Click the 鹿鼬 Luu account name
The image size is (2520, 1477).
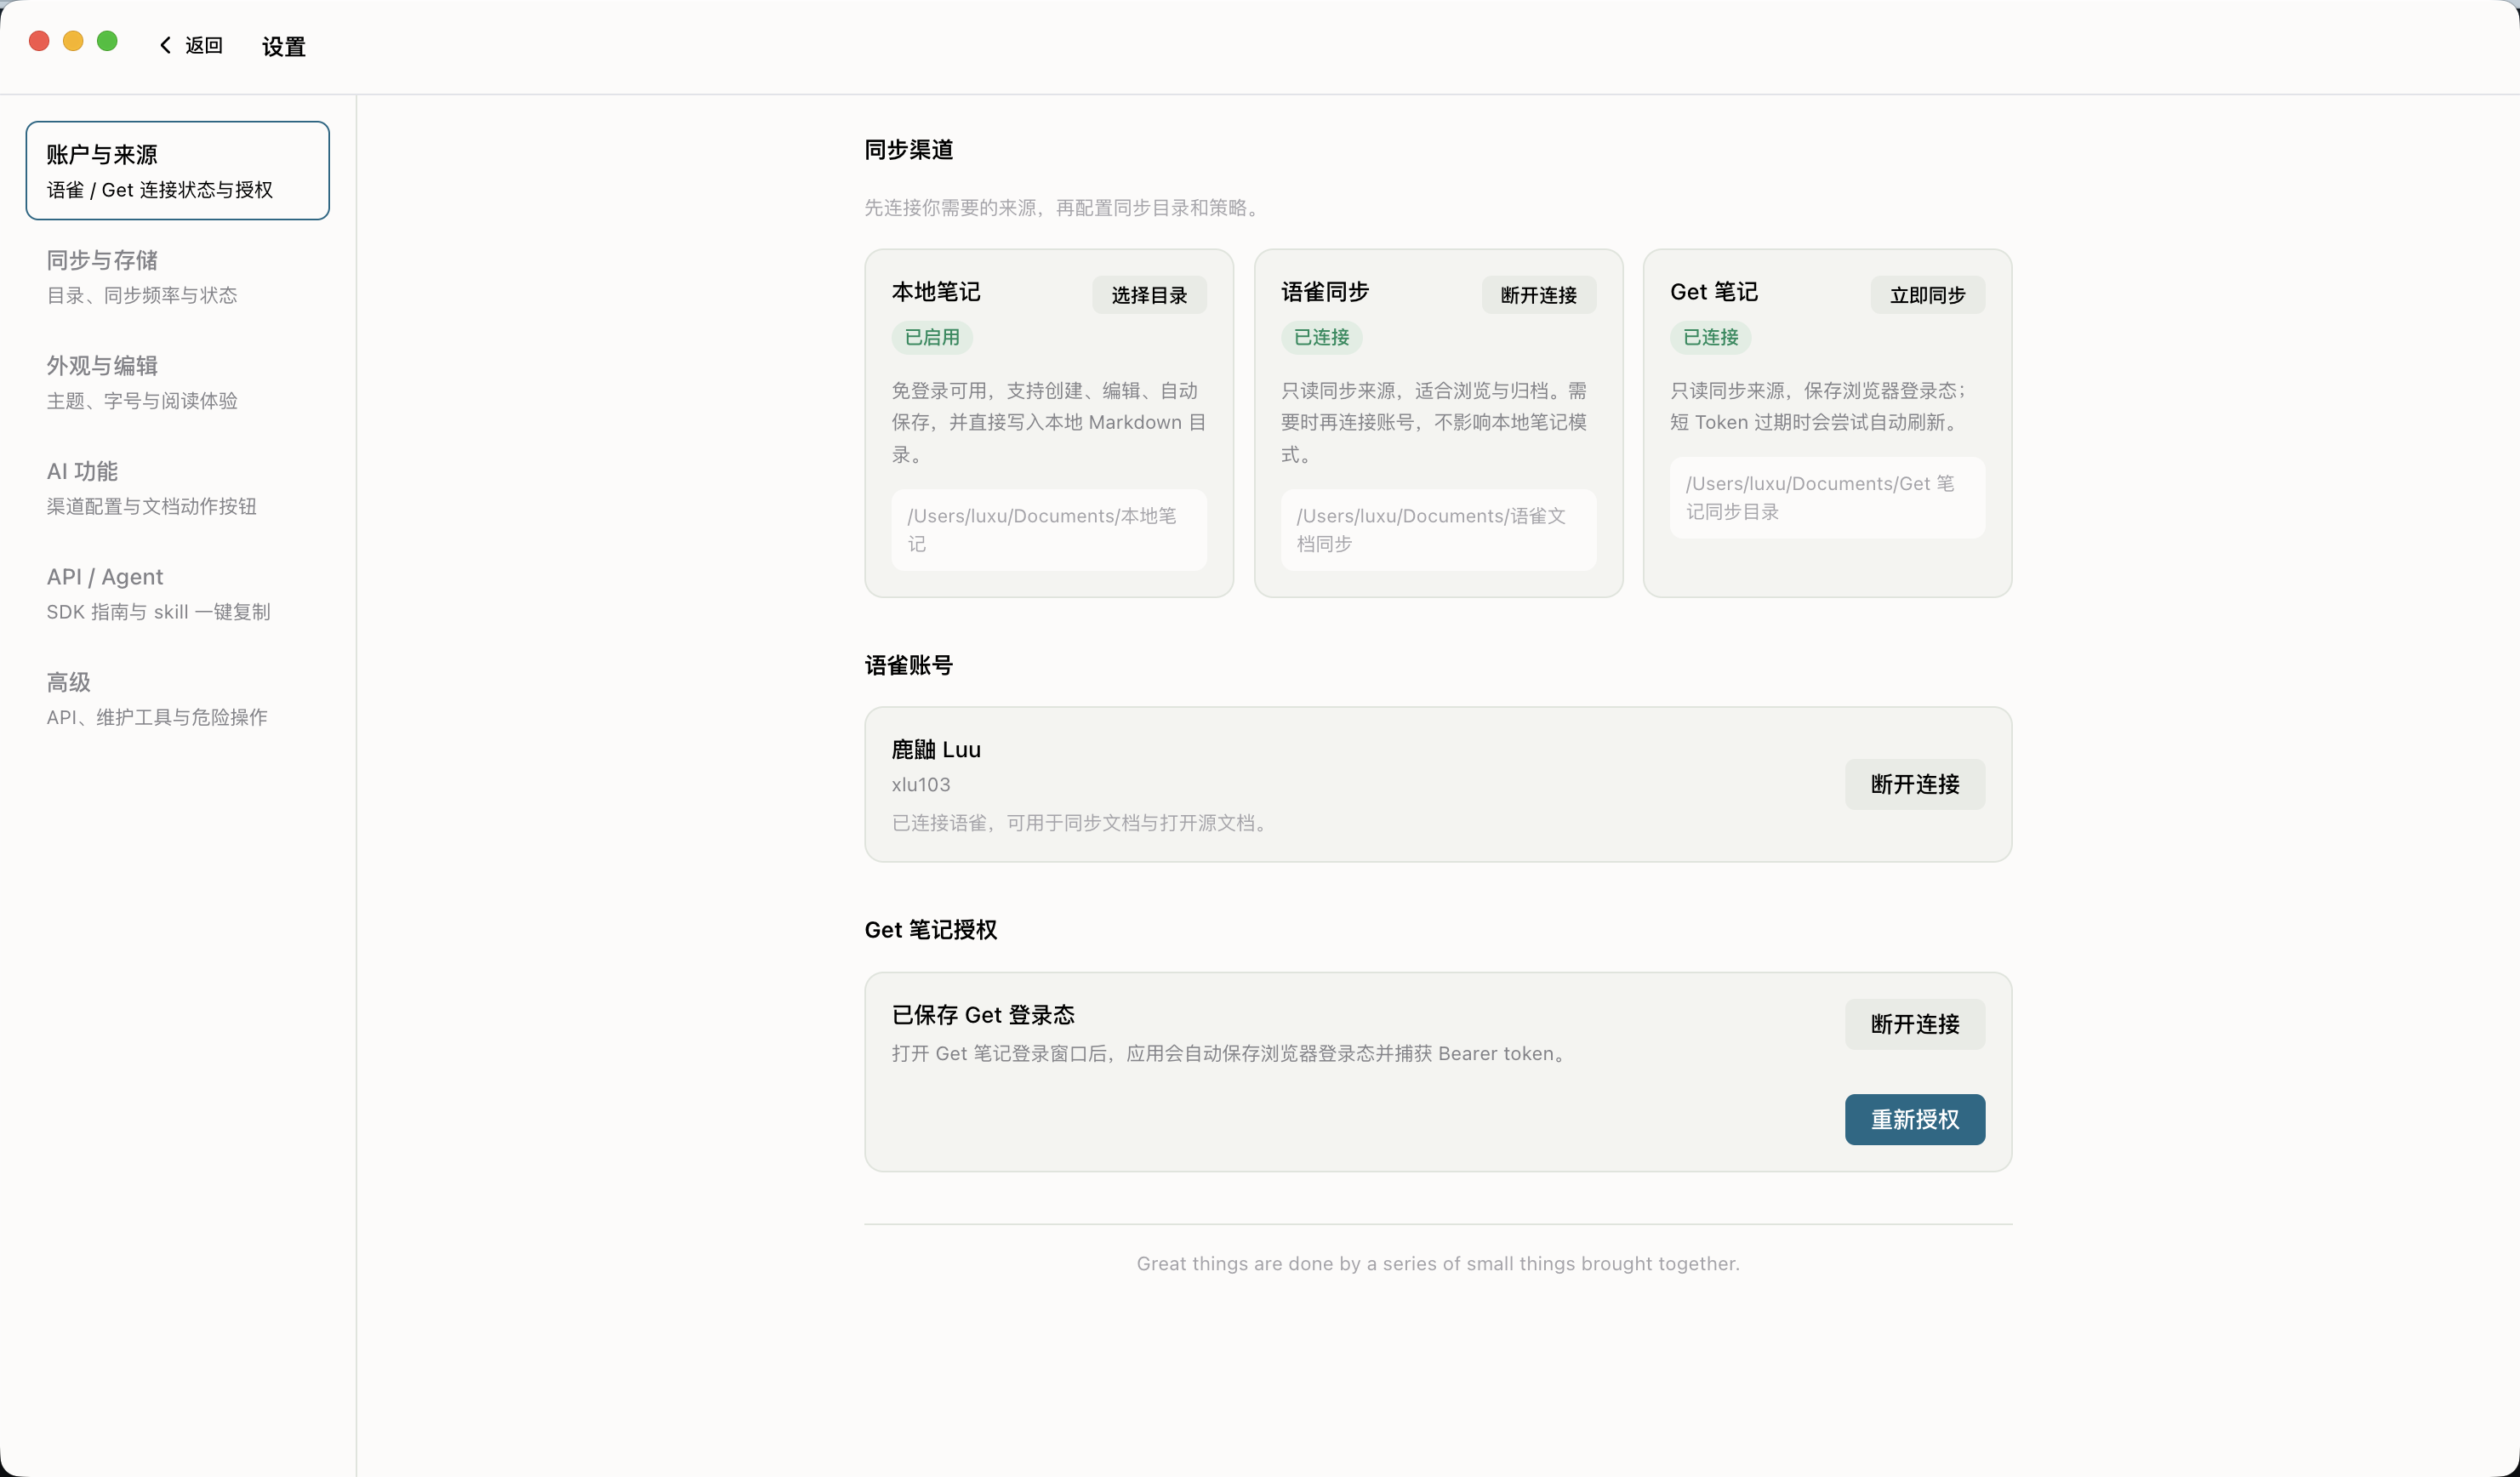coord(936,750)
